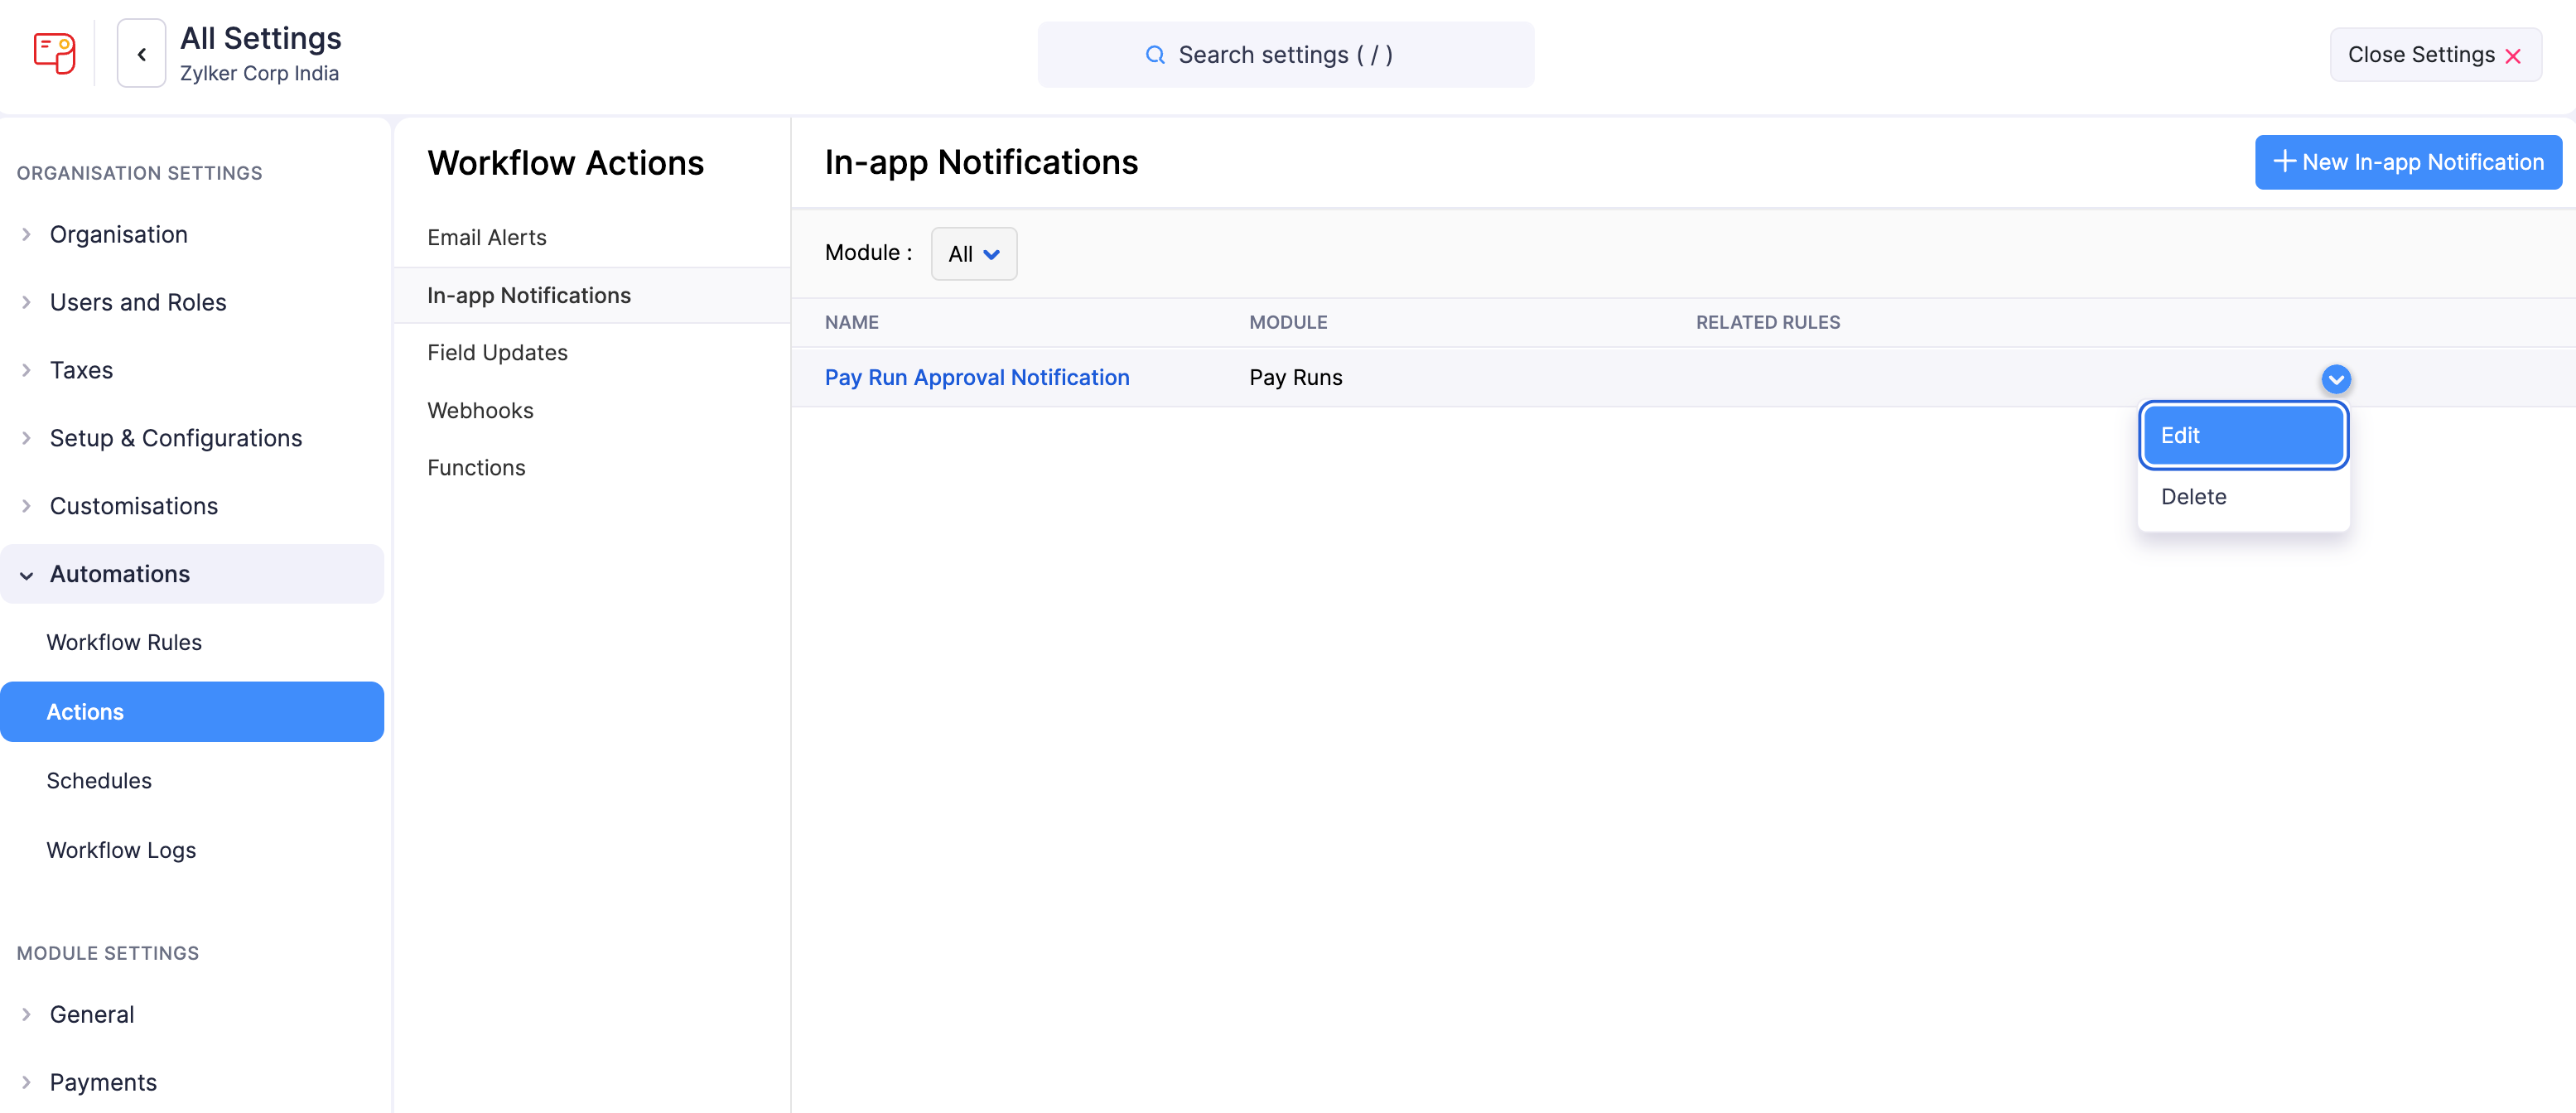Go back using the left chevron button
Screen dimensions: 2576x1113
click(x=142, y=54)
